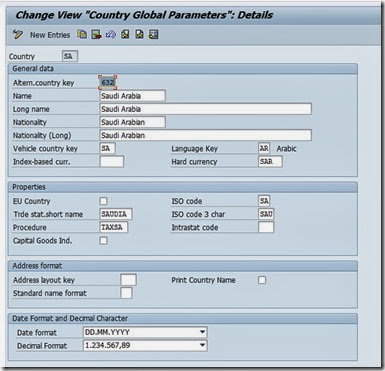The image size is (385, 371).
Task: Click the Name field Saudi Arabia
Action: (x=133, y=96)
